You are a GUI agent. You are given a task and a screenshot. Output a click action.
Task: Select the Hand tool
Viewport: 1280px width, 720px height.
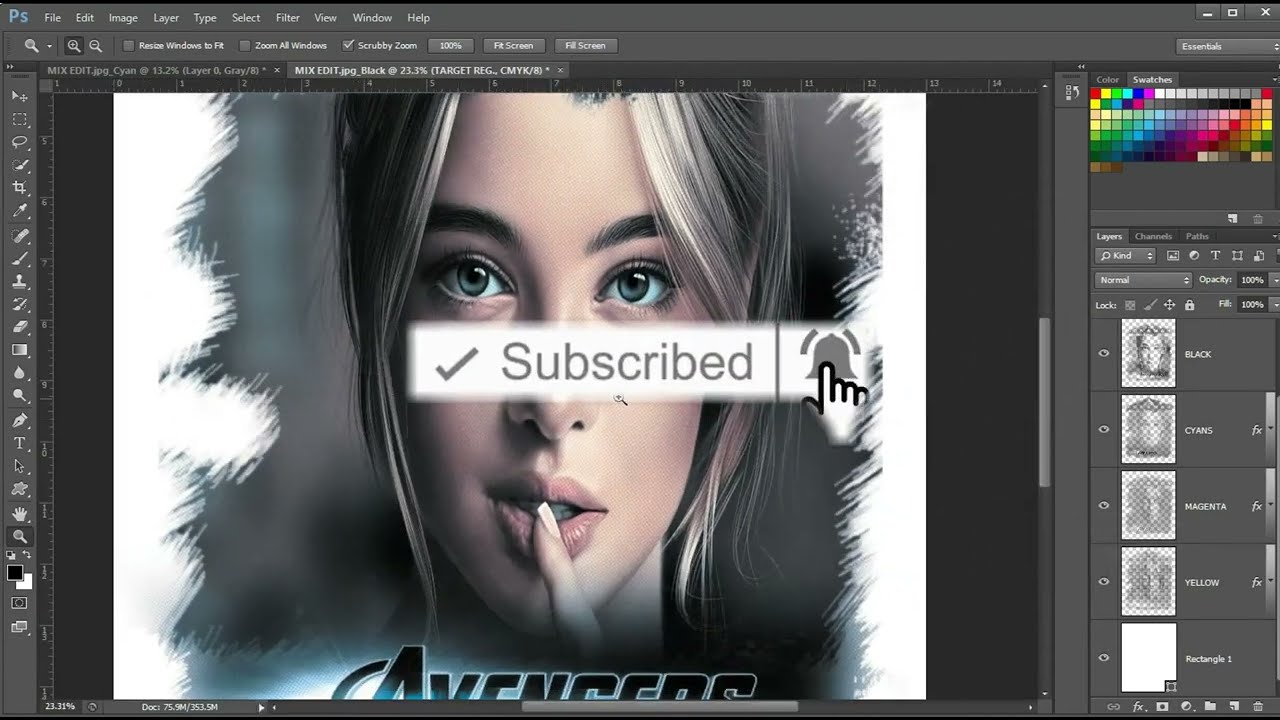pos(19,513)
